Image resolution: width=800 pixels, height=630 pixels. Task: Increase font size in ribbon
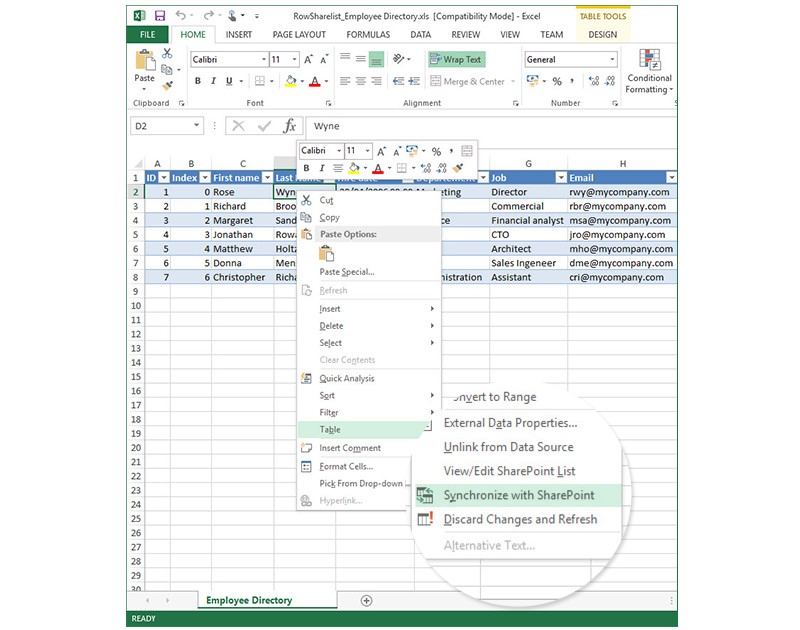[x=308, y=60]
